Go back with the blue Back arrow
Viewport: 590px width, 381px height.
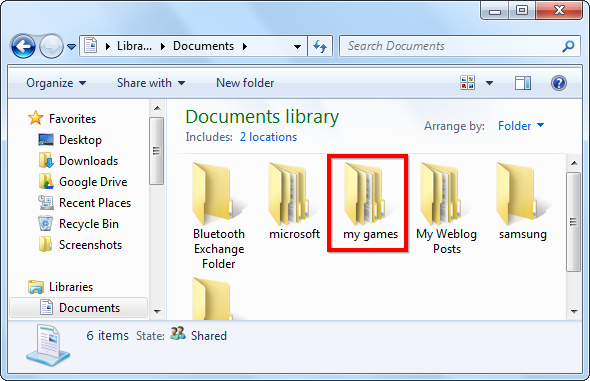(x=23, y=46)
